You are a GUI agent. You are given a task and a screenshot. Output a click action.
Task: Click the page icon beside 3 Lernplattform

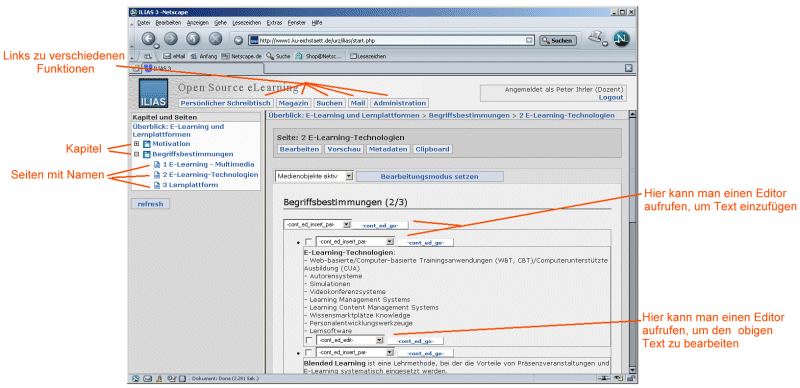point(157,185)
